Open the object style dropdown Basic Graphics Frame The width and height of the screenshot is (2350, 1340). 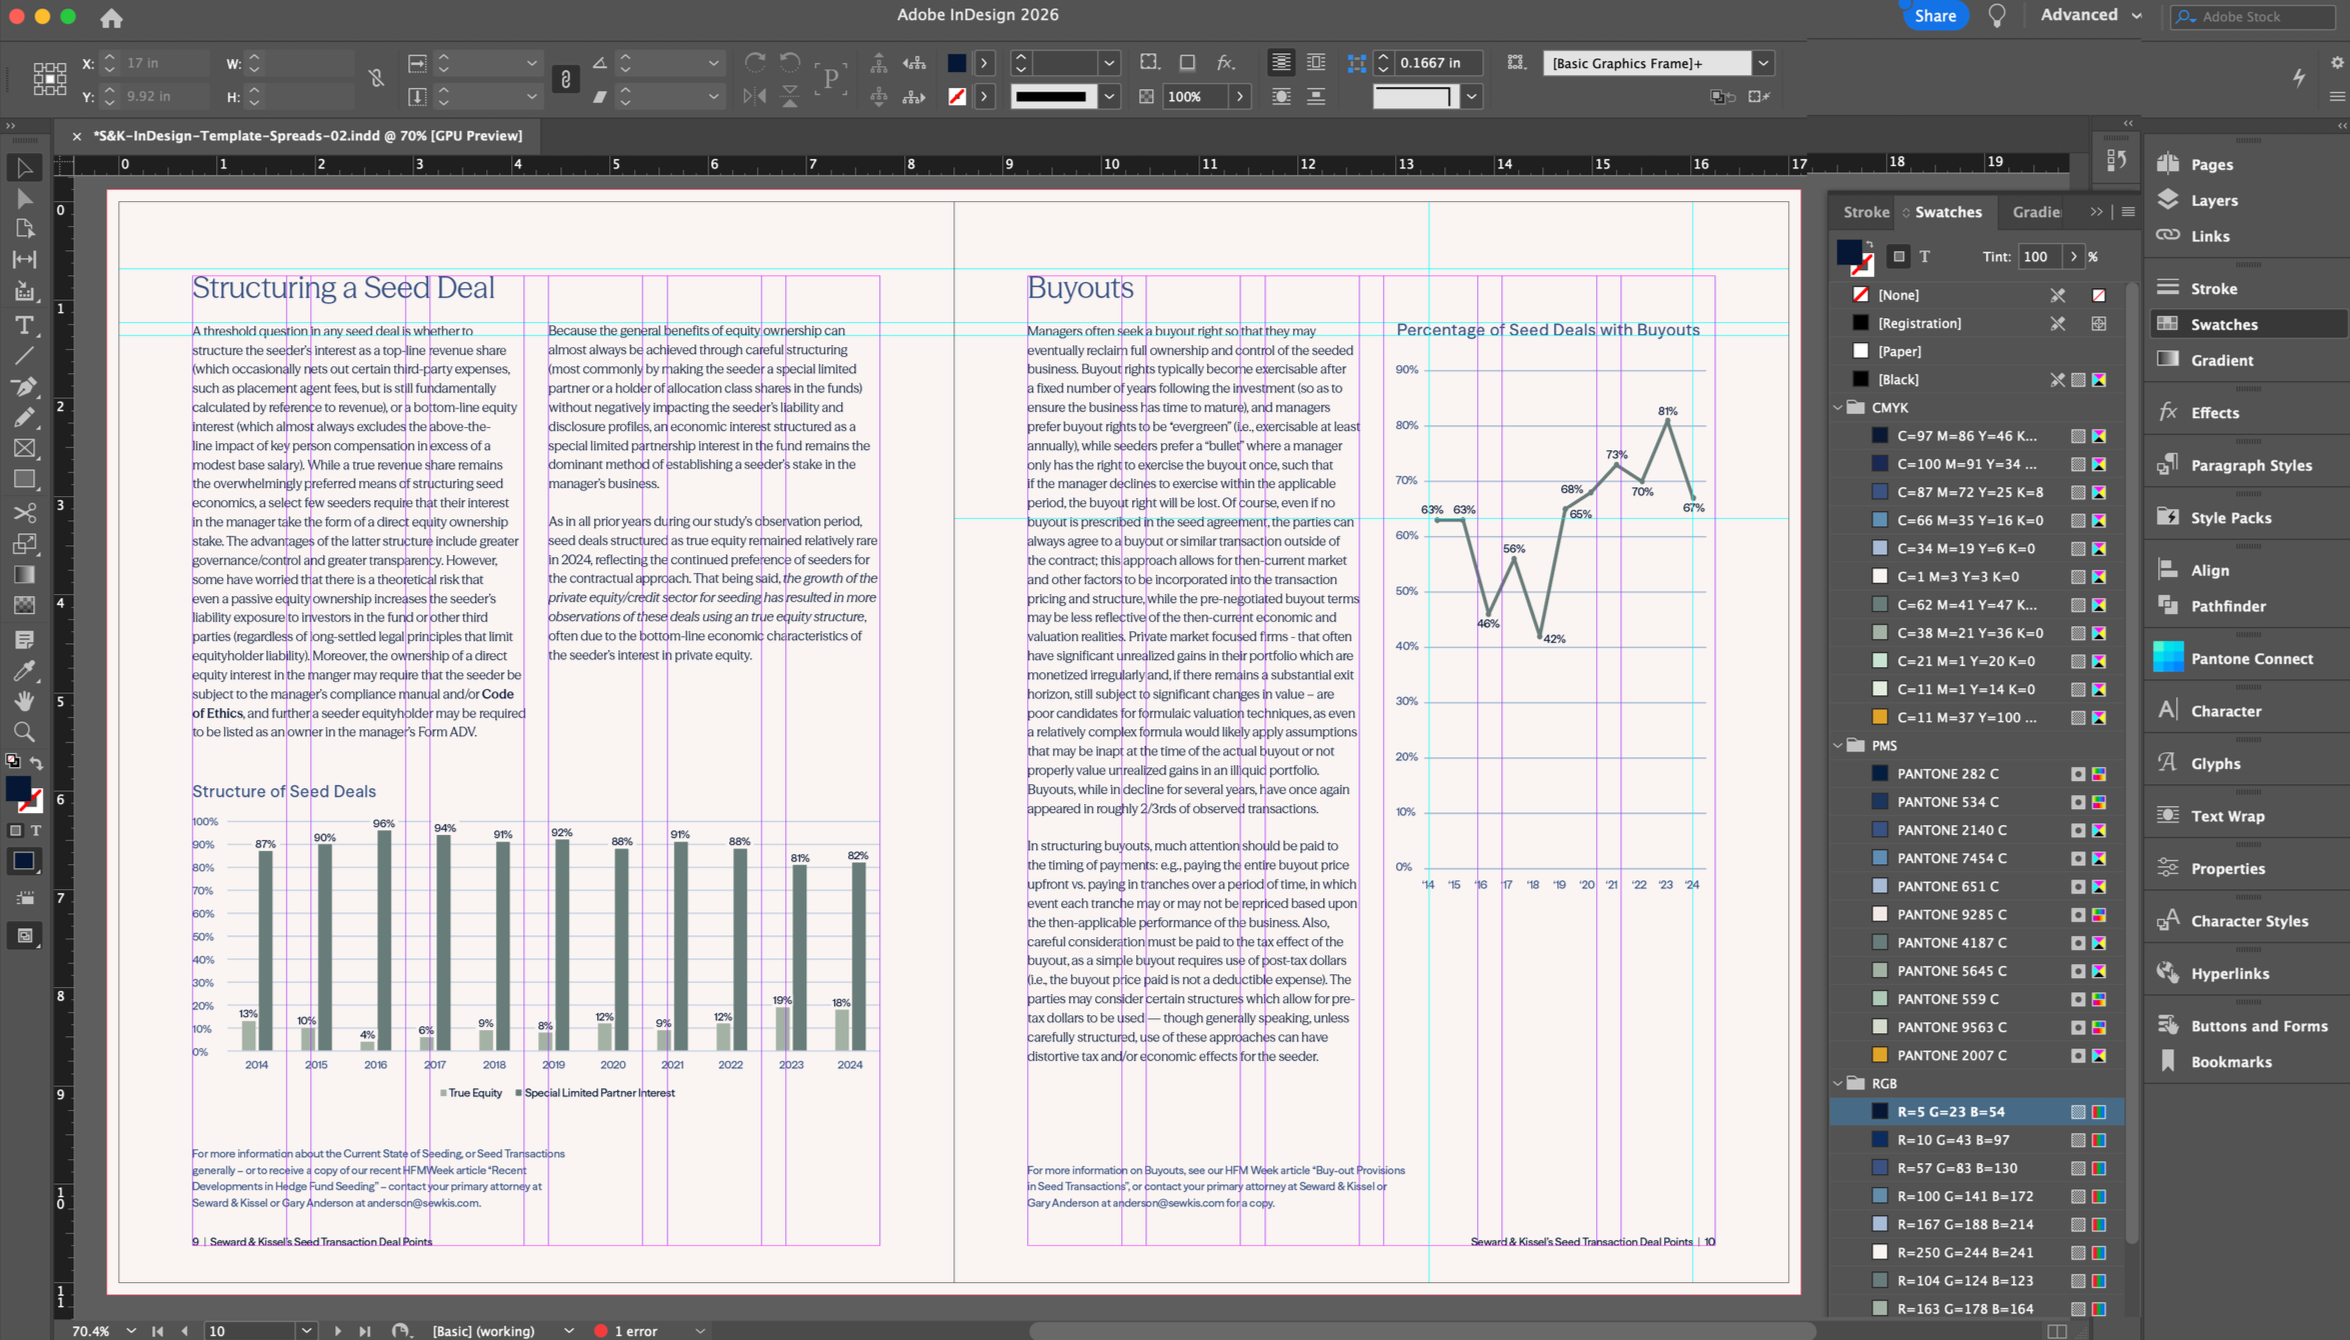pyautogui.click(x=1763, y=63)
